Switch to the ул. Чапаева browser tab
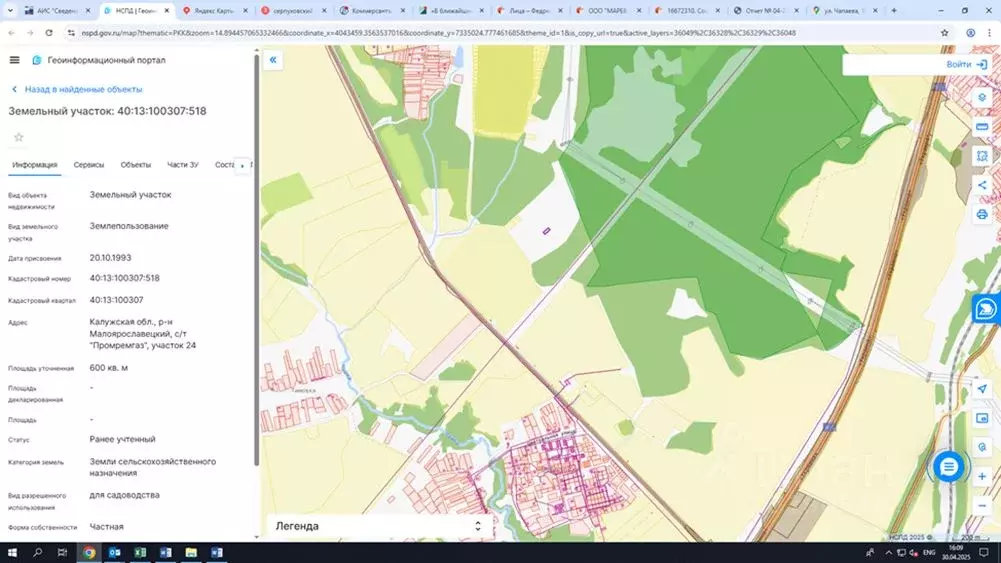Image resolution: width=1001 pixels, height=563 pixels. (843, 10)
